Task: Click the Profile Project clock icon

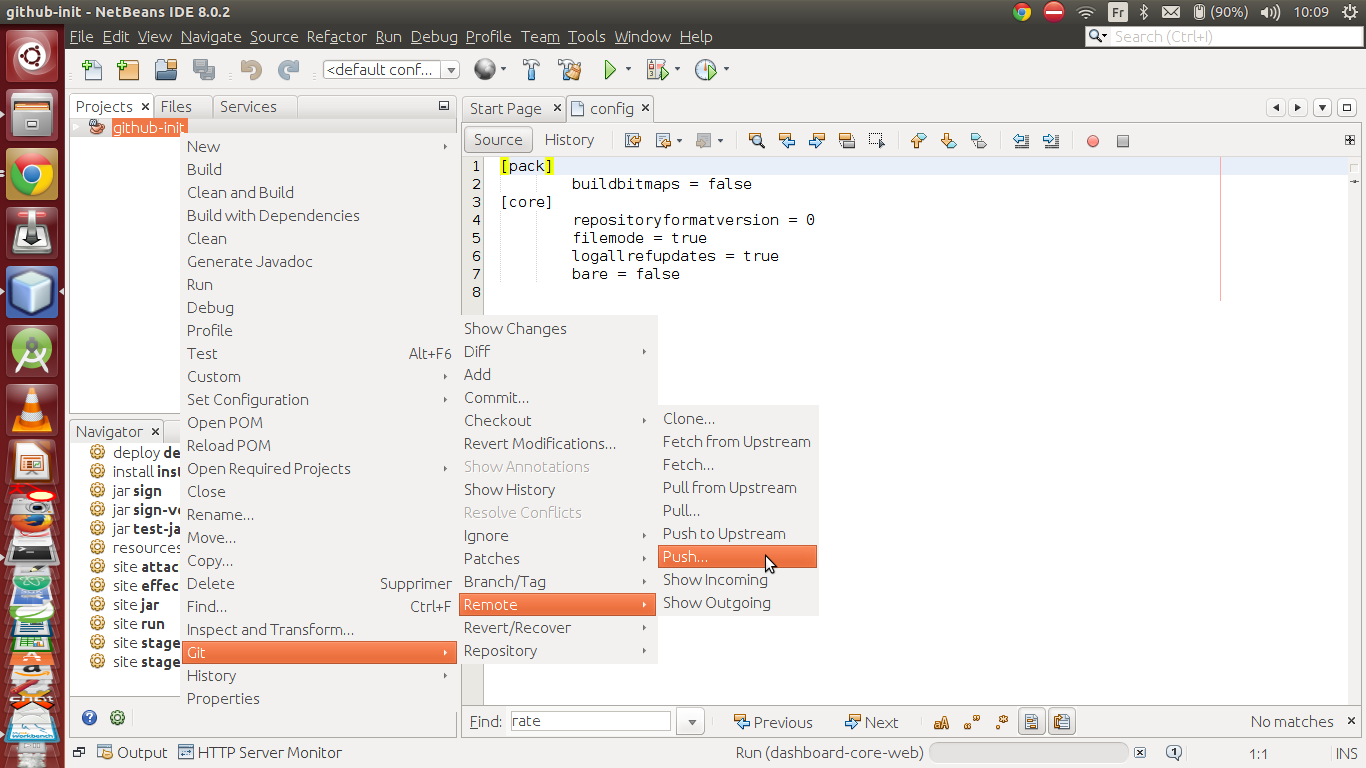Action: pos(706,70)
